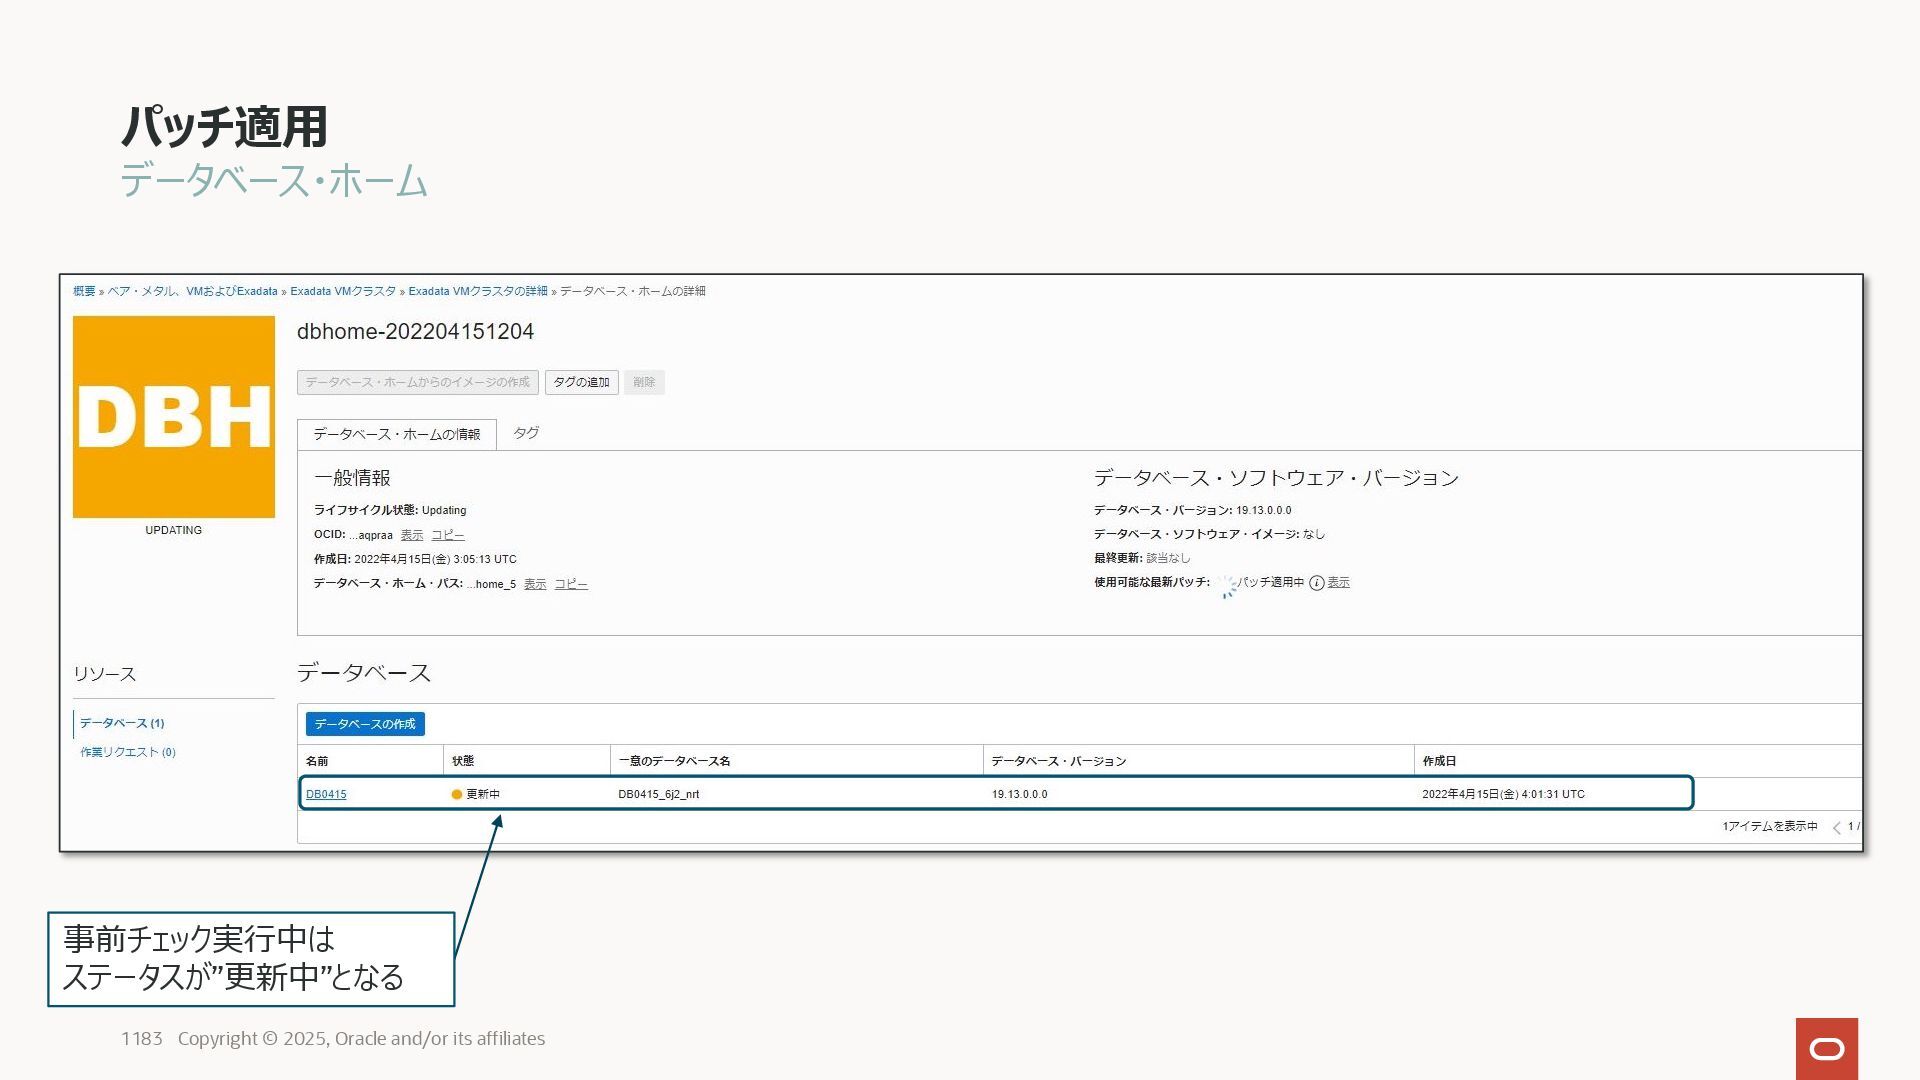Click the orange DBH database home icon
This screenshot has height=1080, width=1920.
174,417
